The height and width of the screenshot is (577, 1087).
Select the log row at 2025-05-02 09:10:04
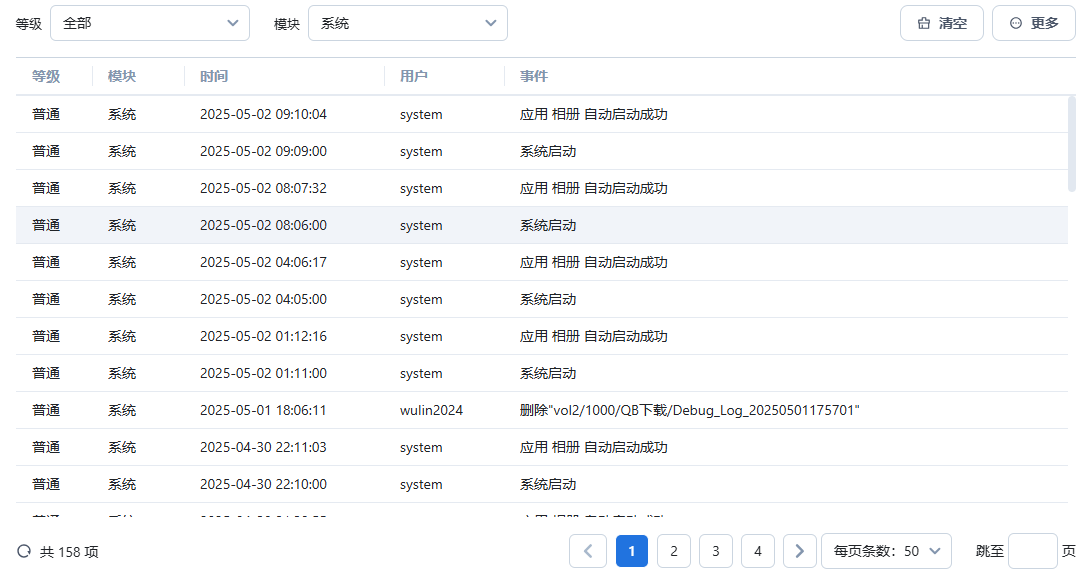541,114
